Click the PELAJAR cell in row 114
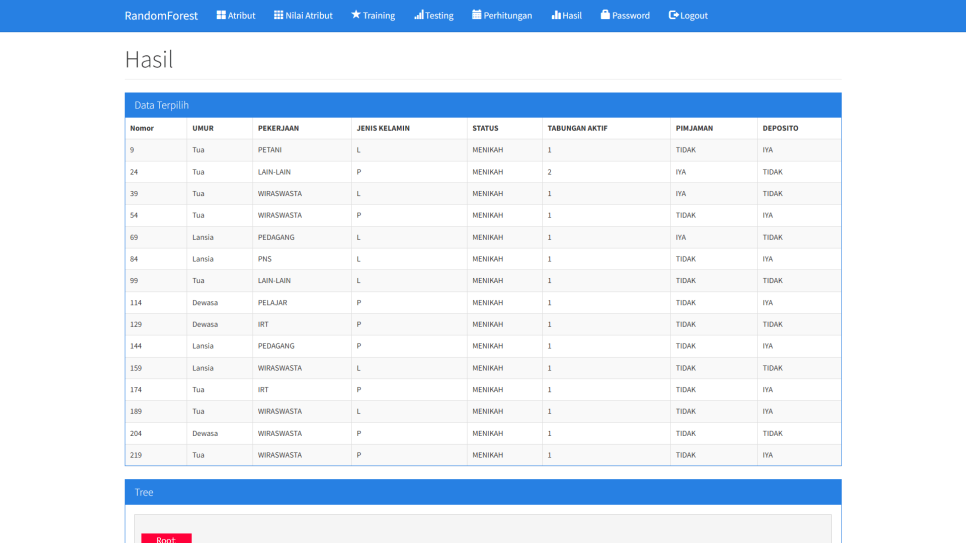This screenshot has width=966, height=543. (x=272, y=302)
